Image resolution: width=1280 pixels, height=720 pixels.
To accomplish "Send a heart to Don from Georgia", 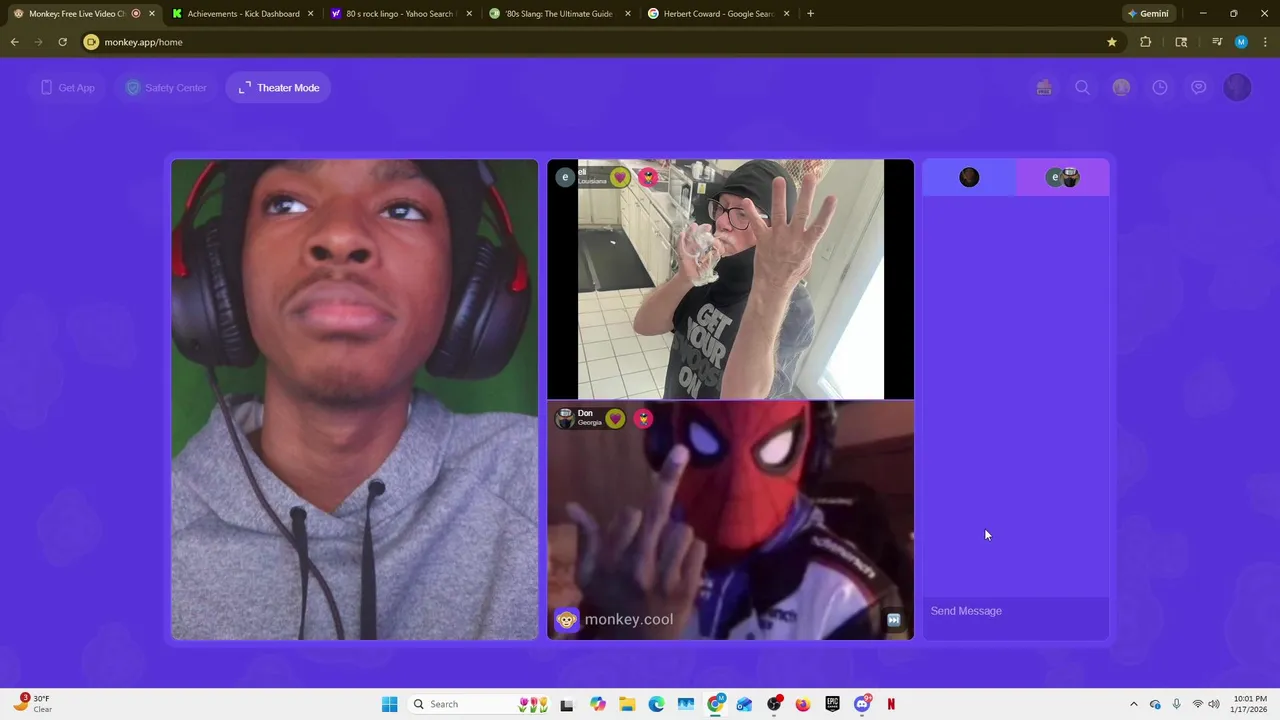I will click(x=615, y=418).
